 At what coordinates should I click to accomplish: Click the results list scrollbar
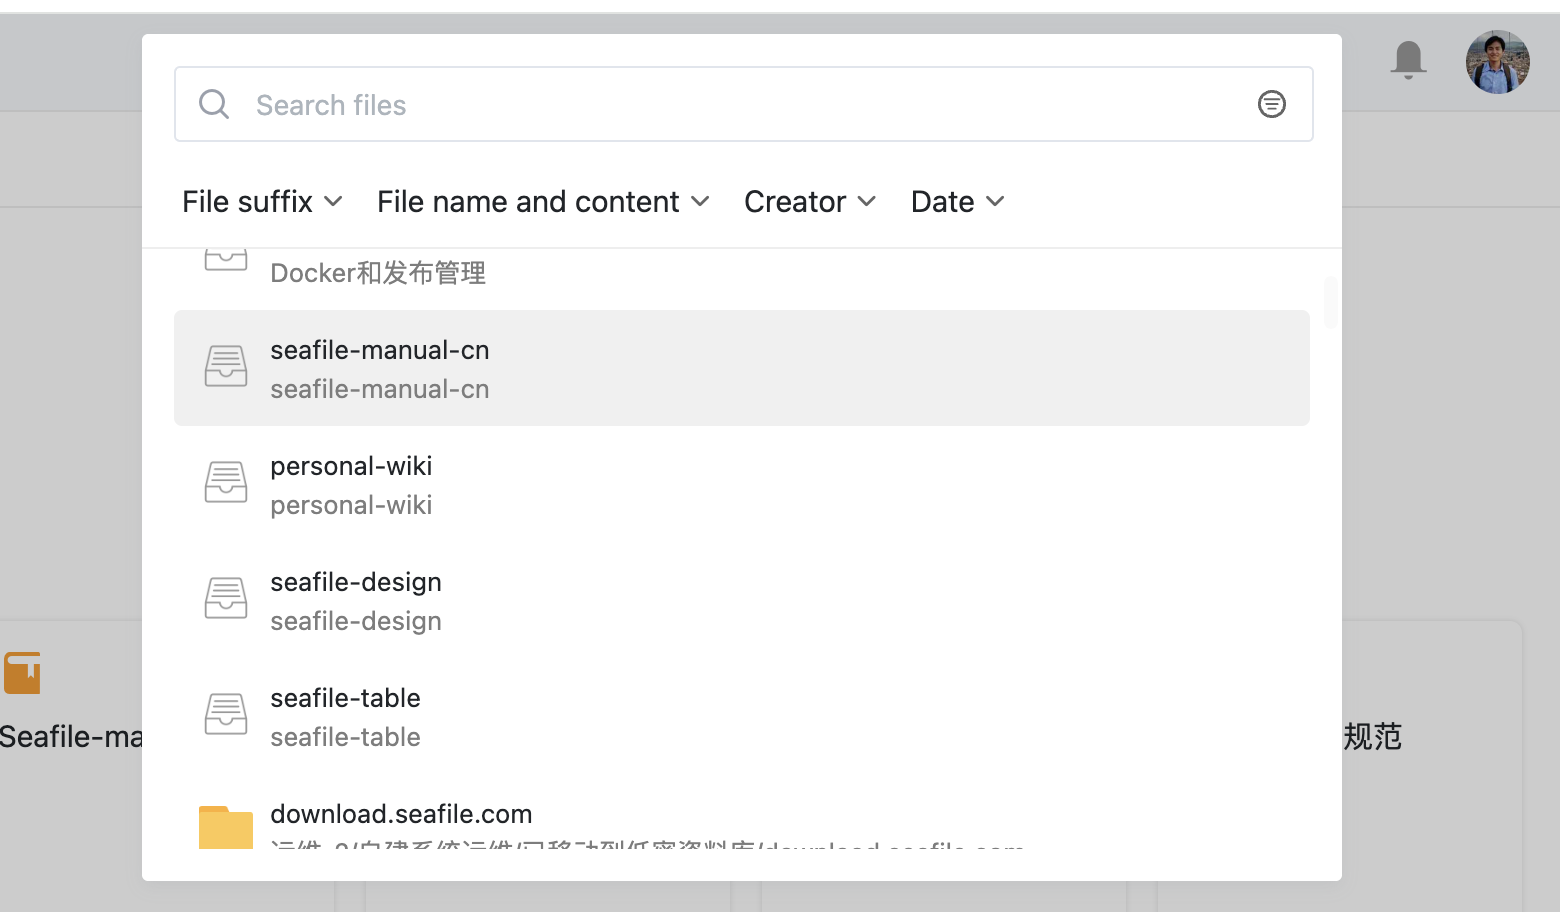[1330, 302]
